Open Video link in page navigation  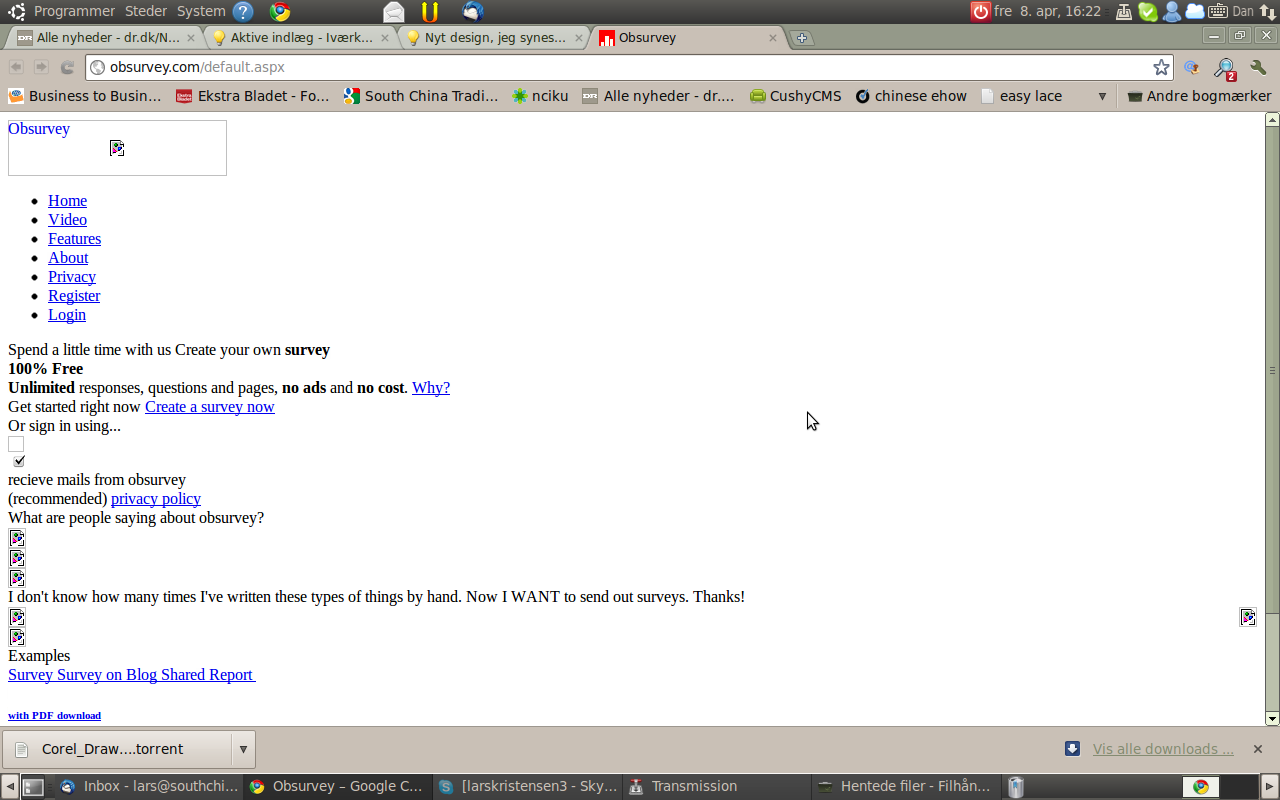[x=67, y=220]
